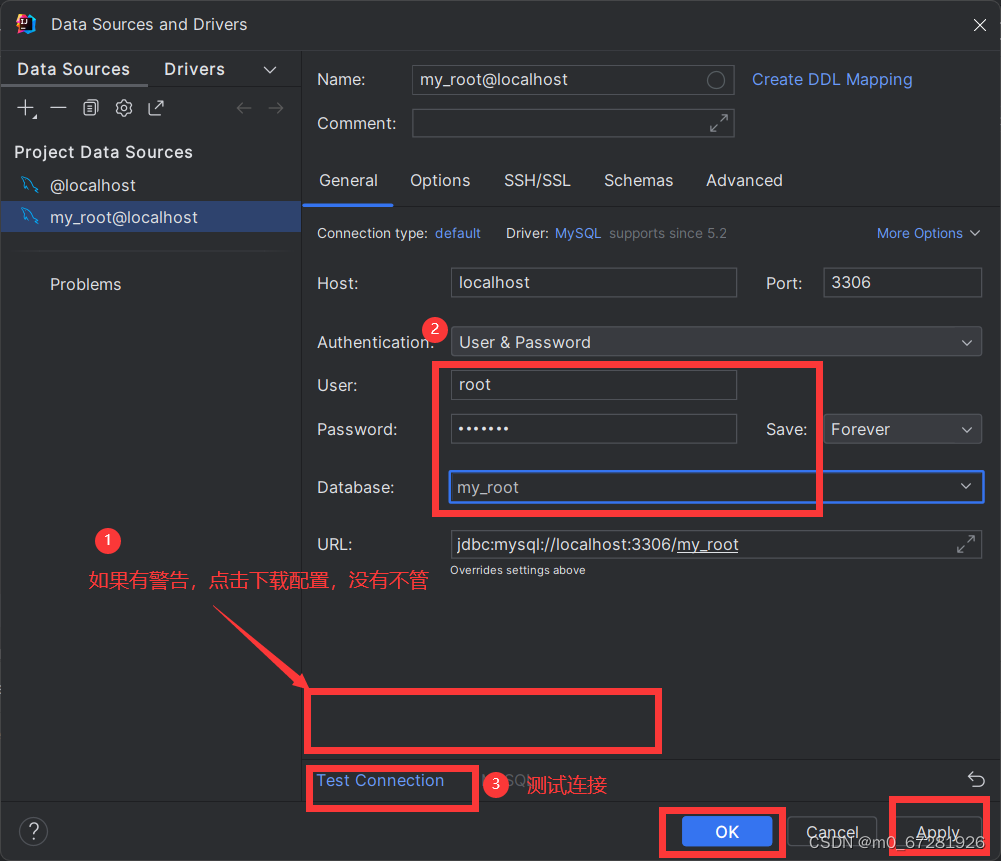Add a new data source

point(25,107)
